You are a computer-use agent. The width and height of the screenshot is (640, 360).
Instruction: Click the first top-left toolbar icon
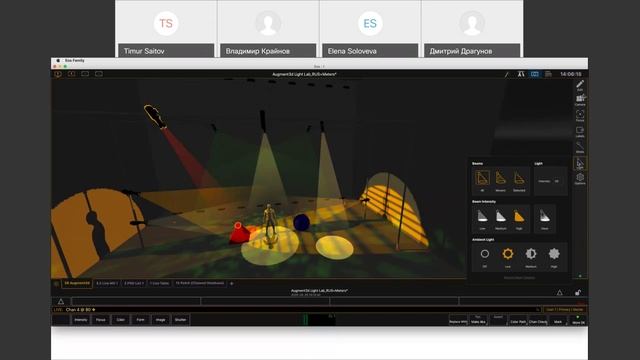click(58, 74)
